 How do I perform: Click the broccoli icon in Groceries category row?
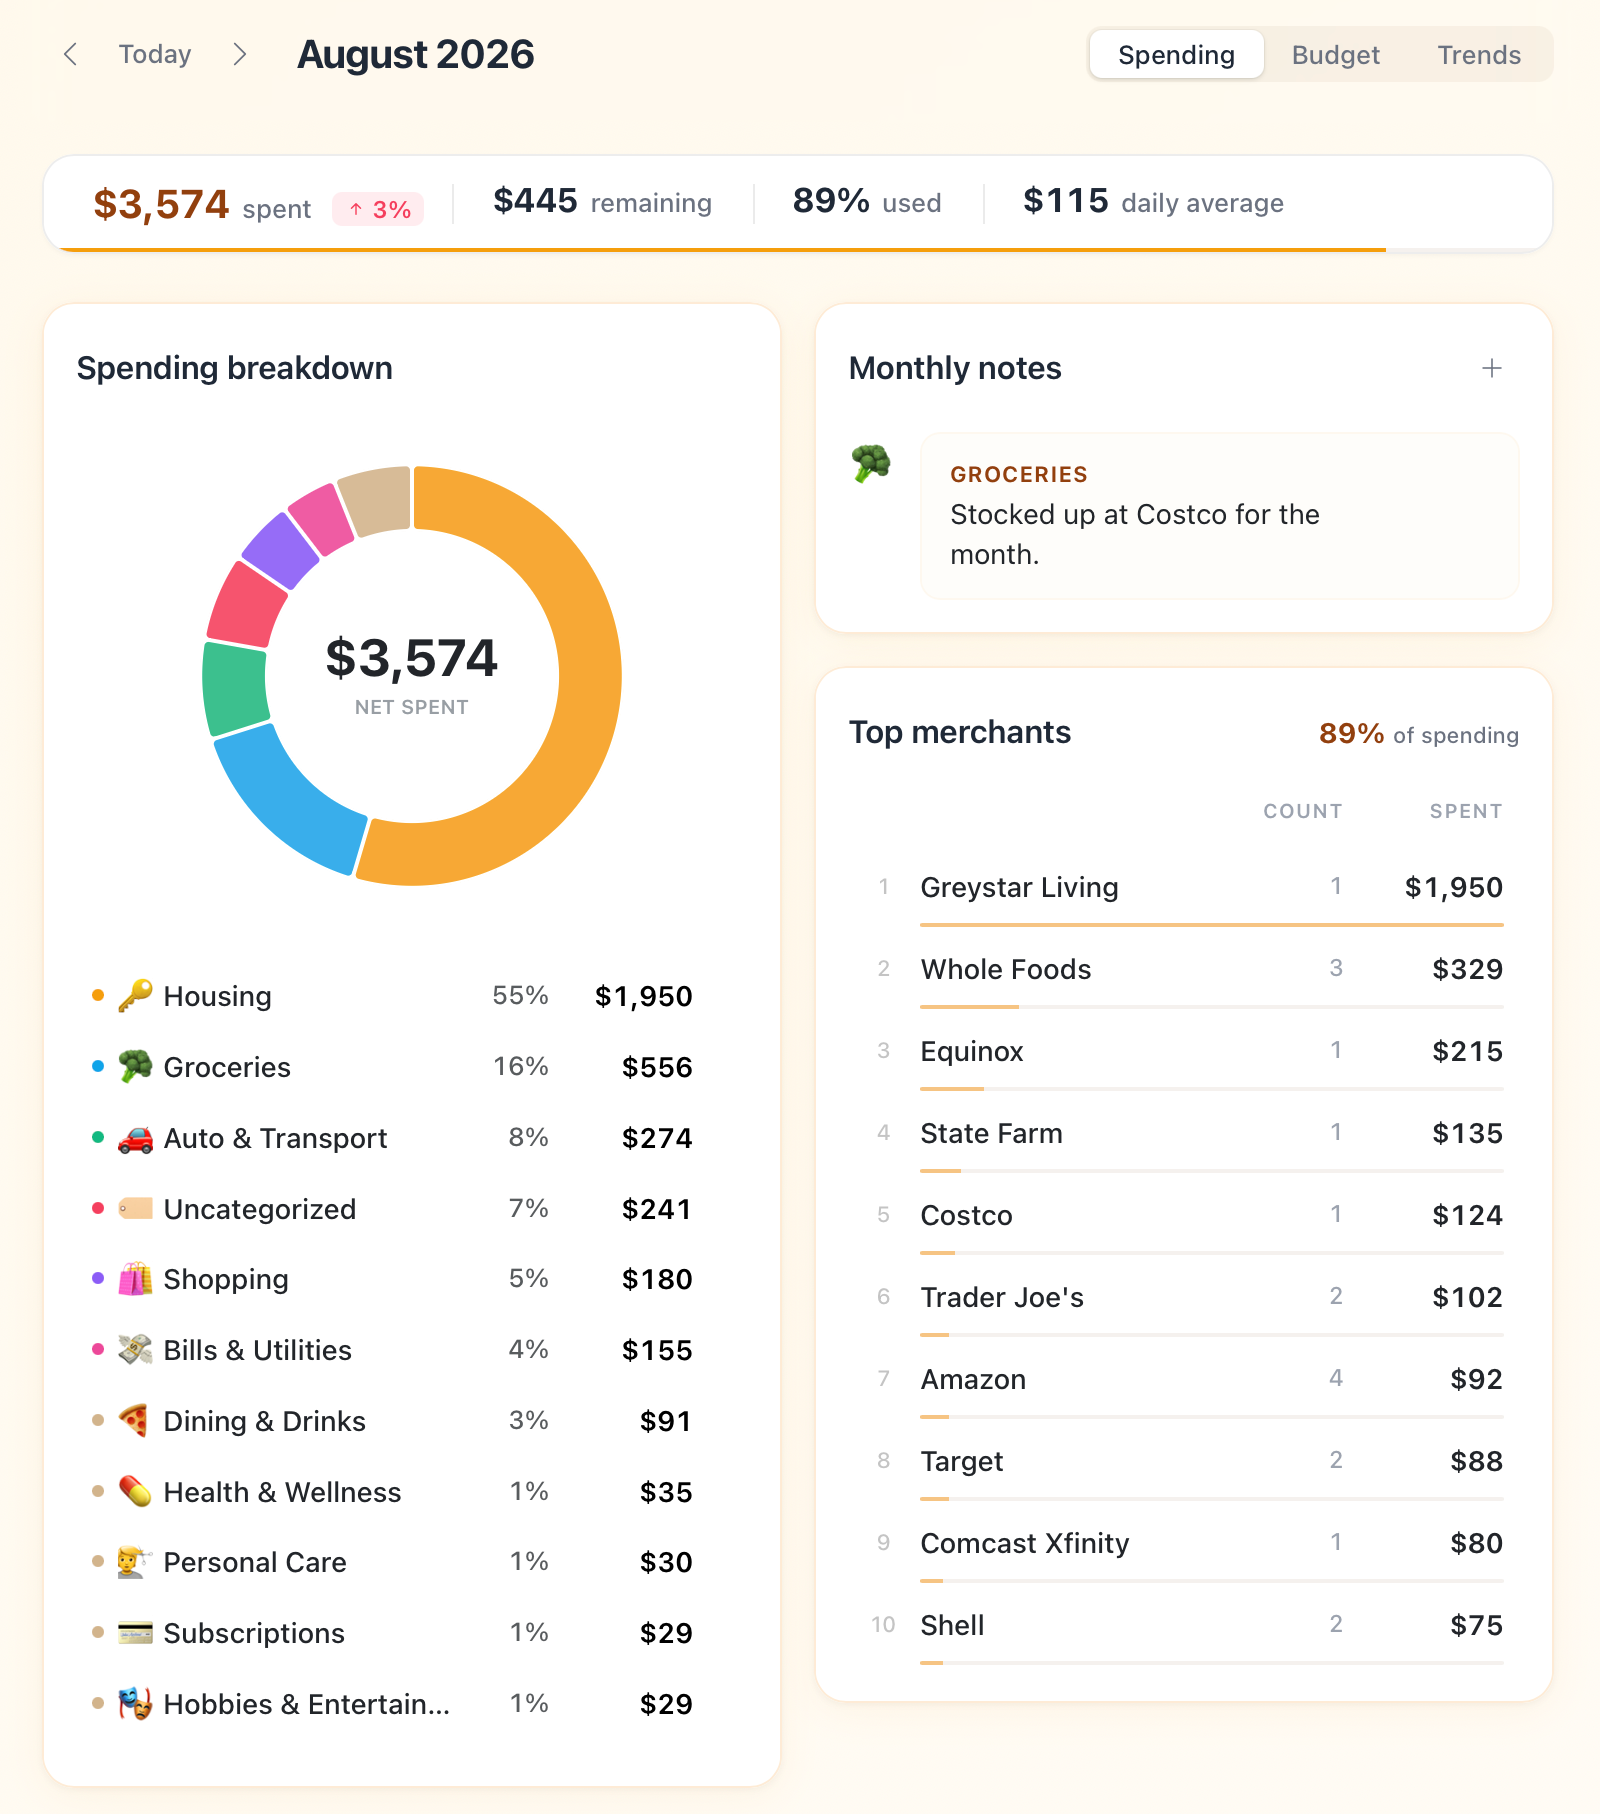coord(135,1067)
